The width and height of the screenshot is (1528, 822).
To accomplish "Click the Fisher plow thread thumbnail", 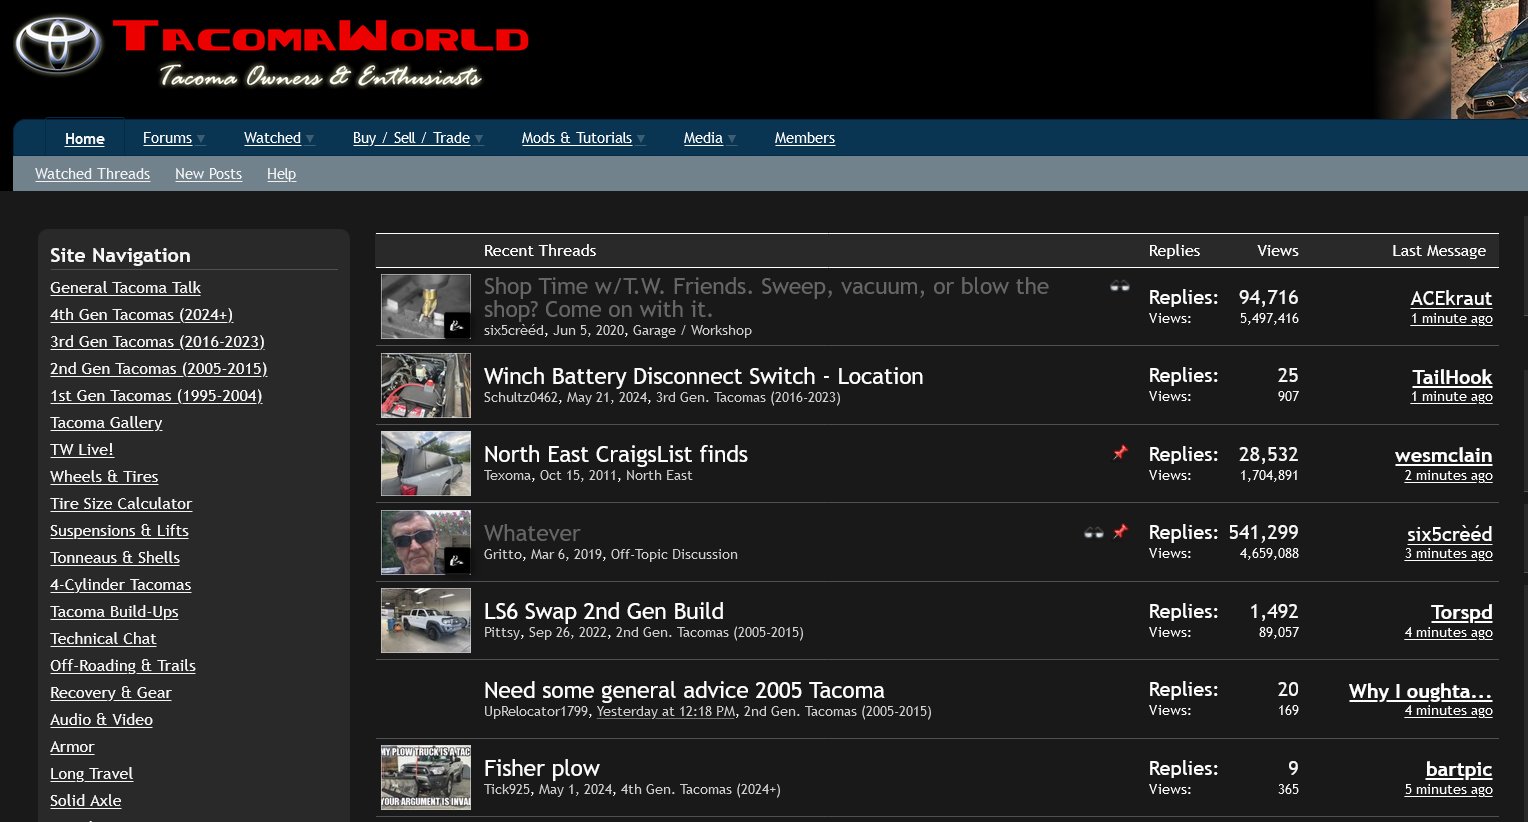I will coord(426,777).
